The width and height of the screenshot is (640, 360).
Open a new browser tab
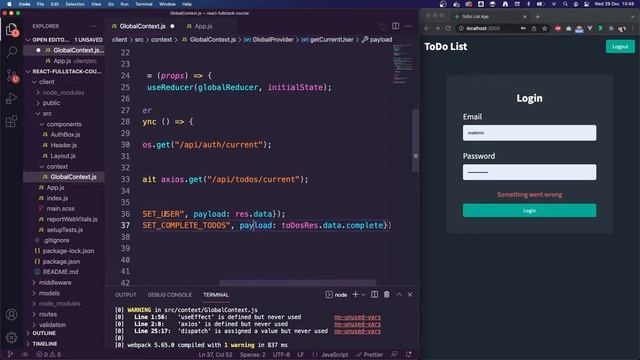coord(538,17)
